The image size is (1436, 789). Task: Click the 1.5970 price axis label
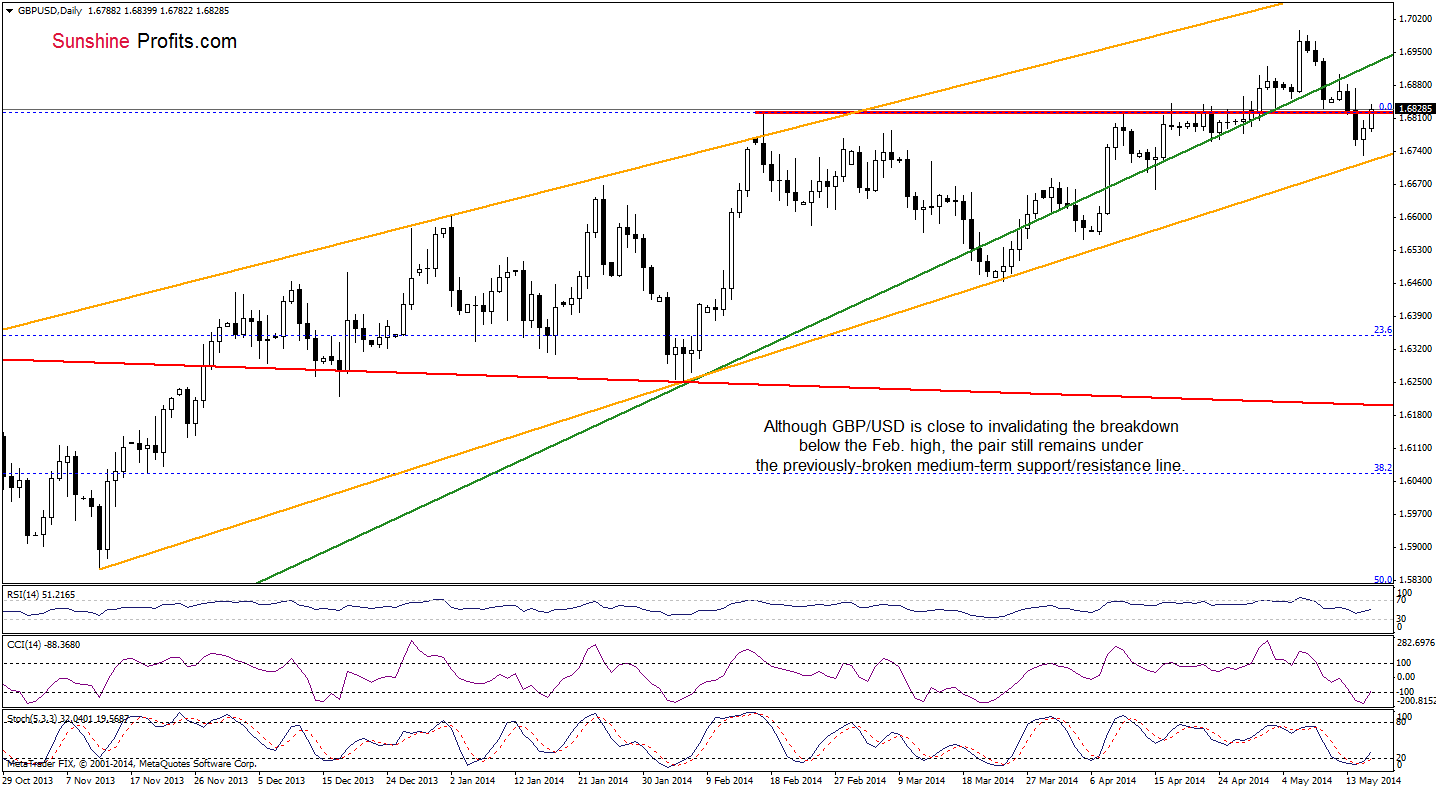point(1416,514)
